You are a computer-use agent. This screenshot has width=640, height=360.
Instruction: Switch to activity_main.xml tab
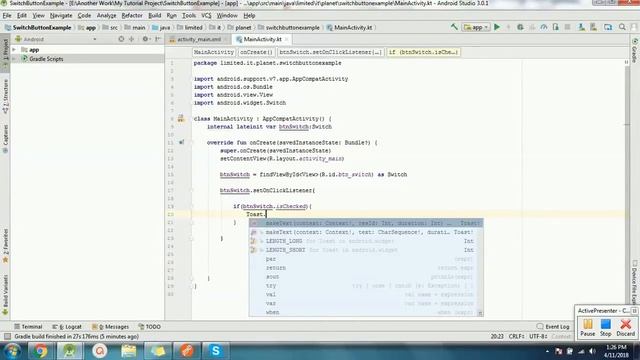[x=198, y=39]
